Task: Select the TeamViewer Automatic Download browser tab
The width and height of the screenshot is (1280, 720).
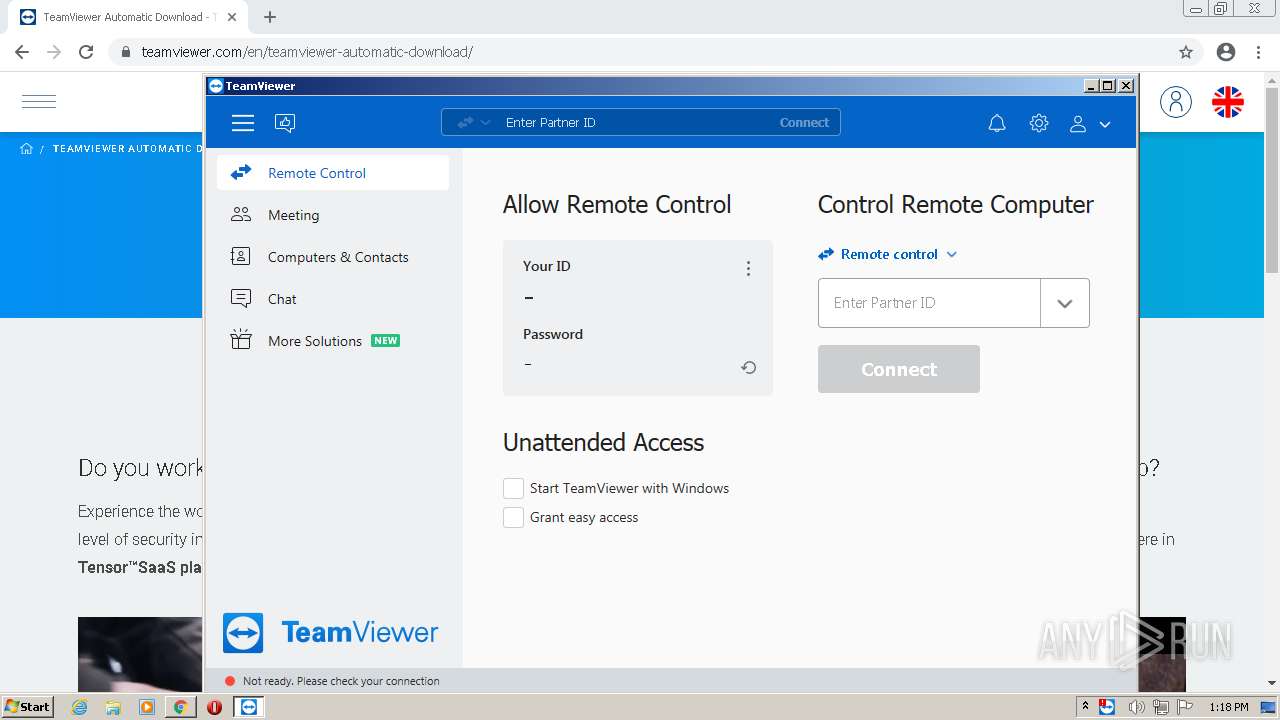Action: [129, 17]
